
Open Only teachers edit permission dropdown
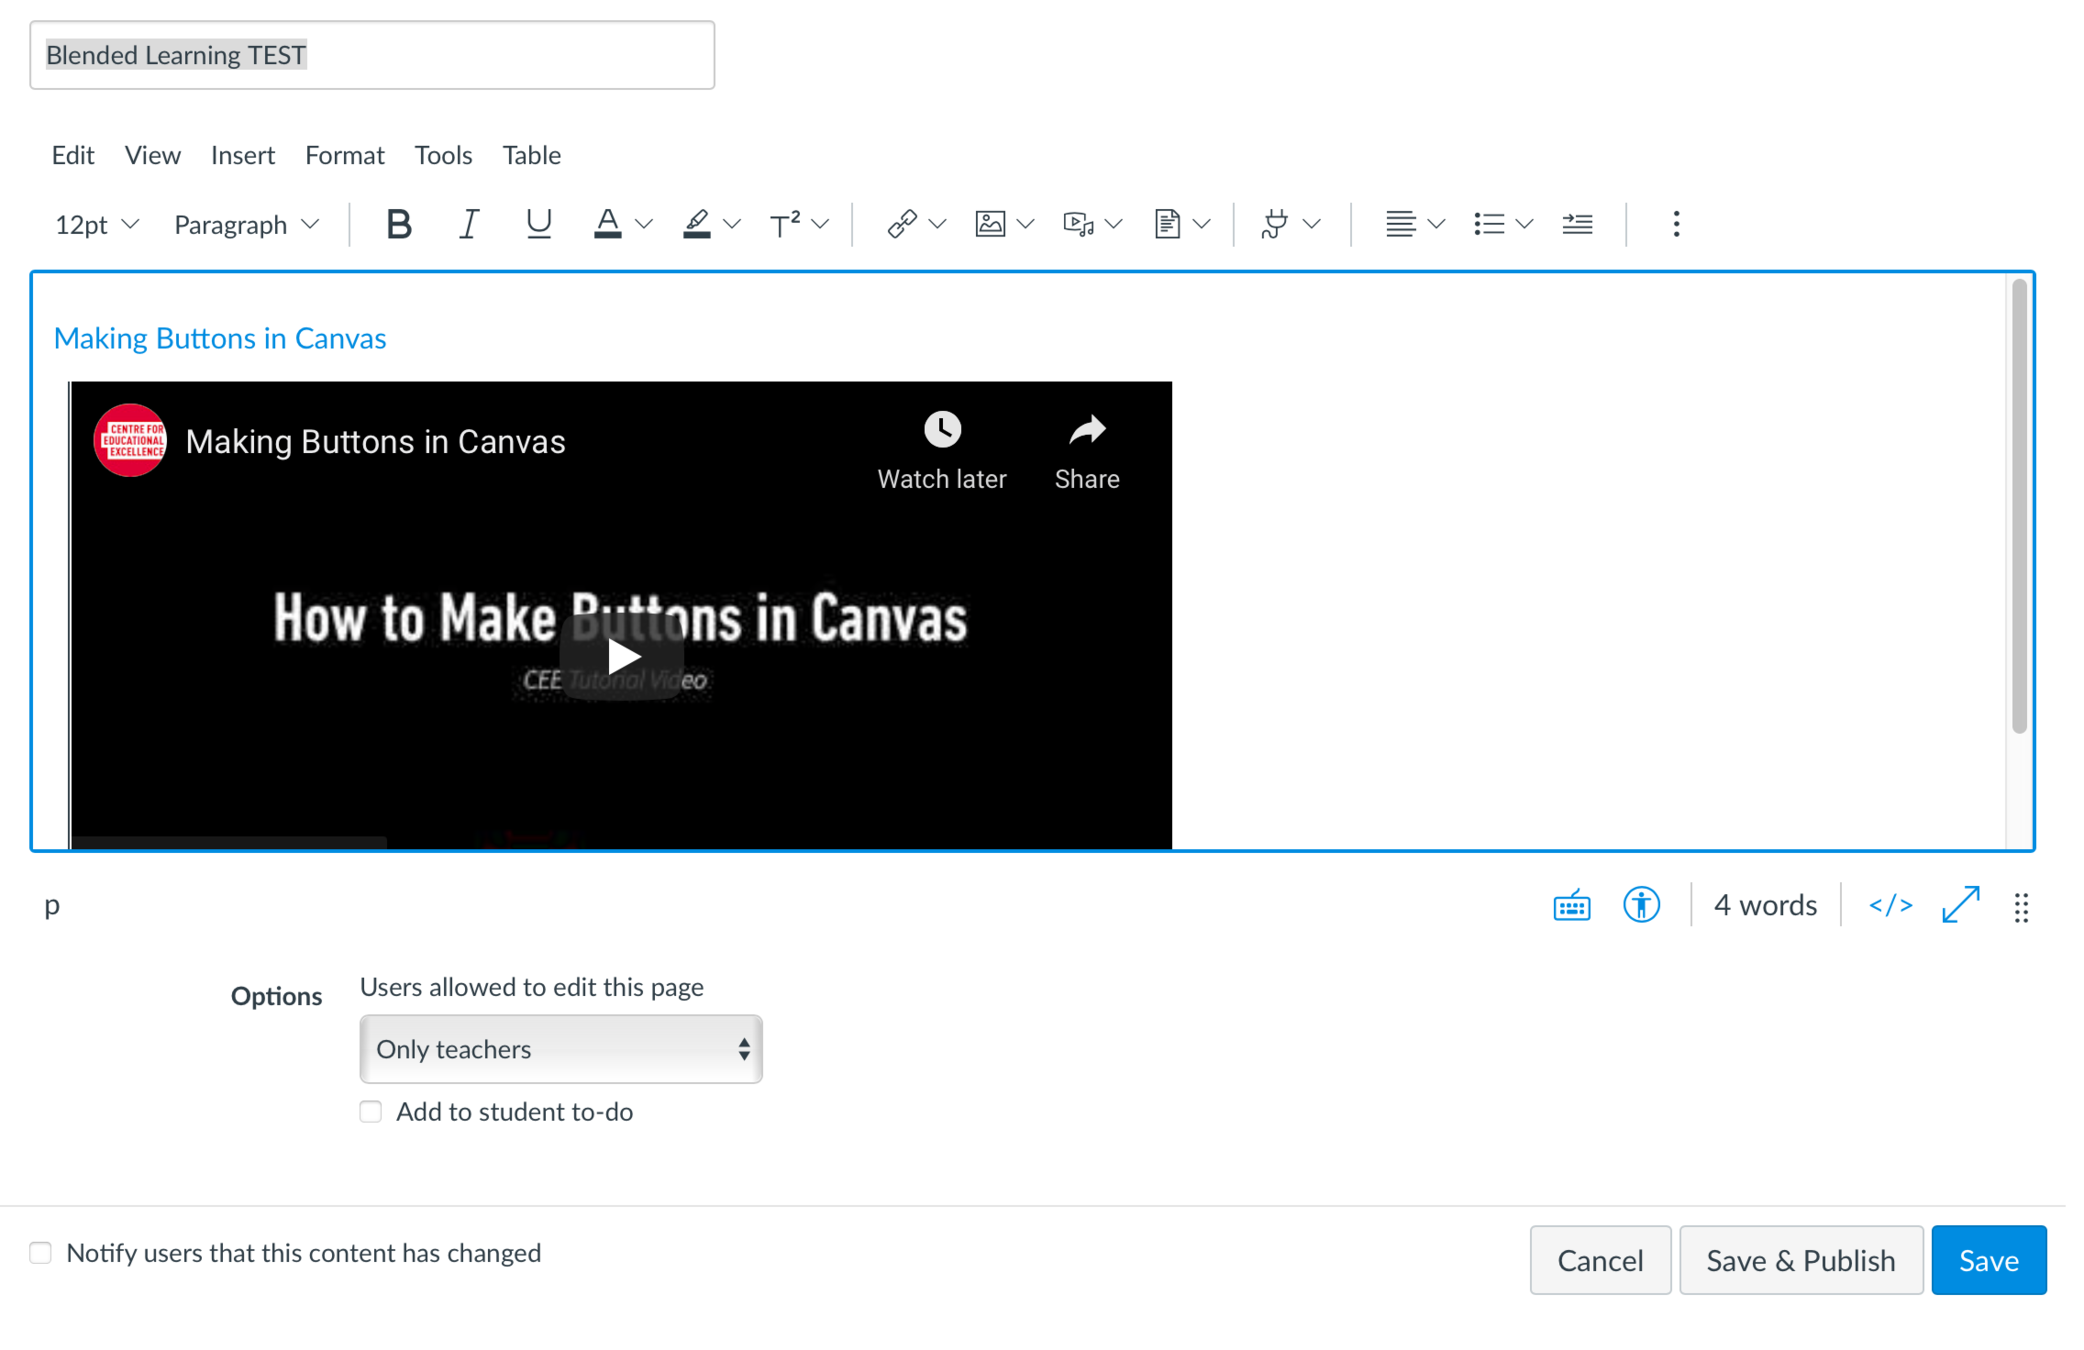coord(561,1049)
